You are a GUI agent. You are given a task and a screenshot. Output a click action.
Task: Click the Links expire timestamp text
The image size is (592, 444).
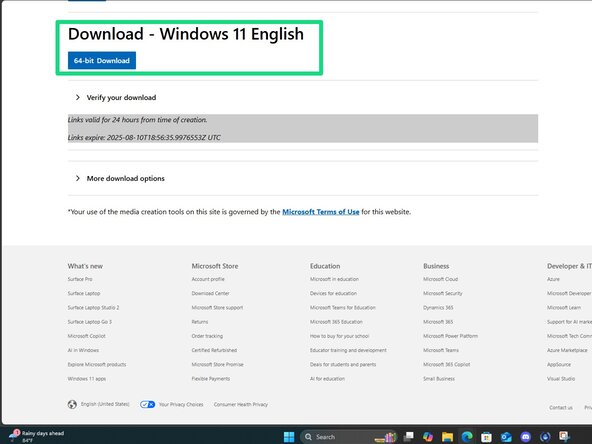[144, 137]
